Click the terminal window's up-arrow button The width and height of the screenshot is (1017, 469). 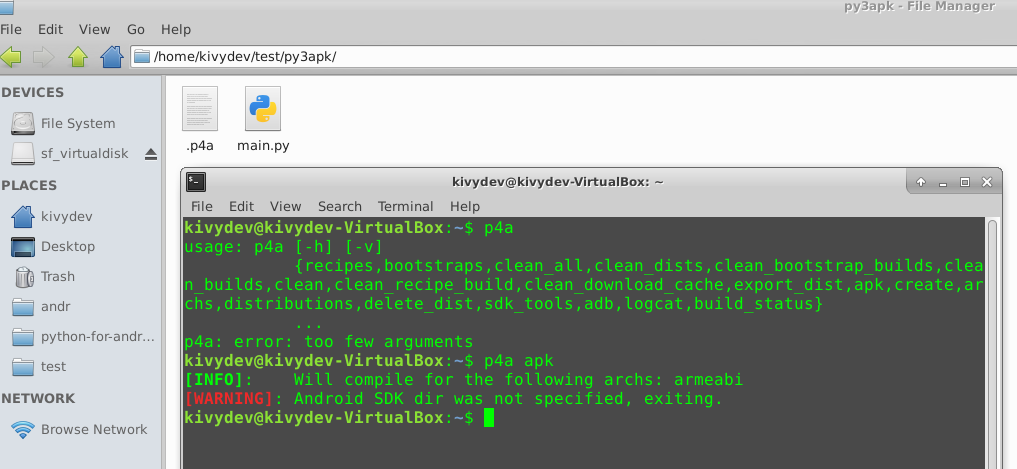pos(920,183)
